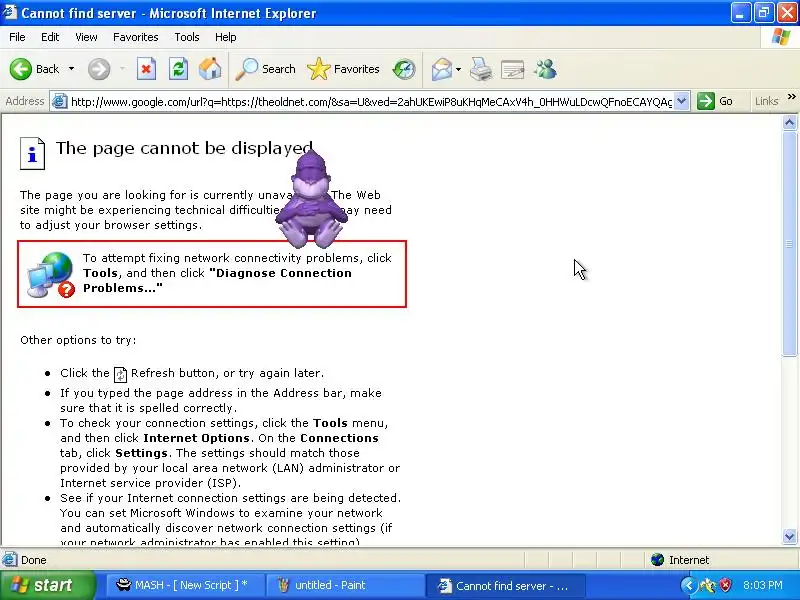Go to the Home page icon

pyautogui.click(x=210, y=69)
